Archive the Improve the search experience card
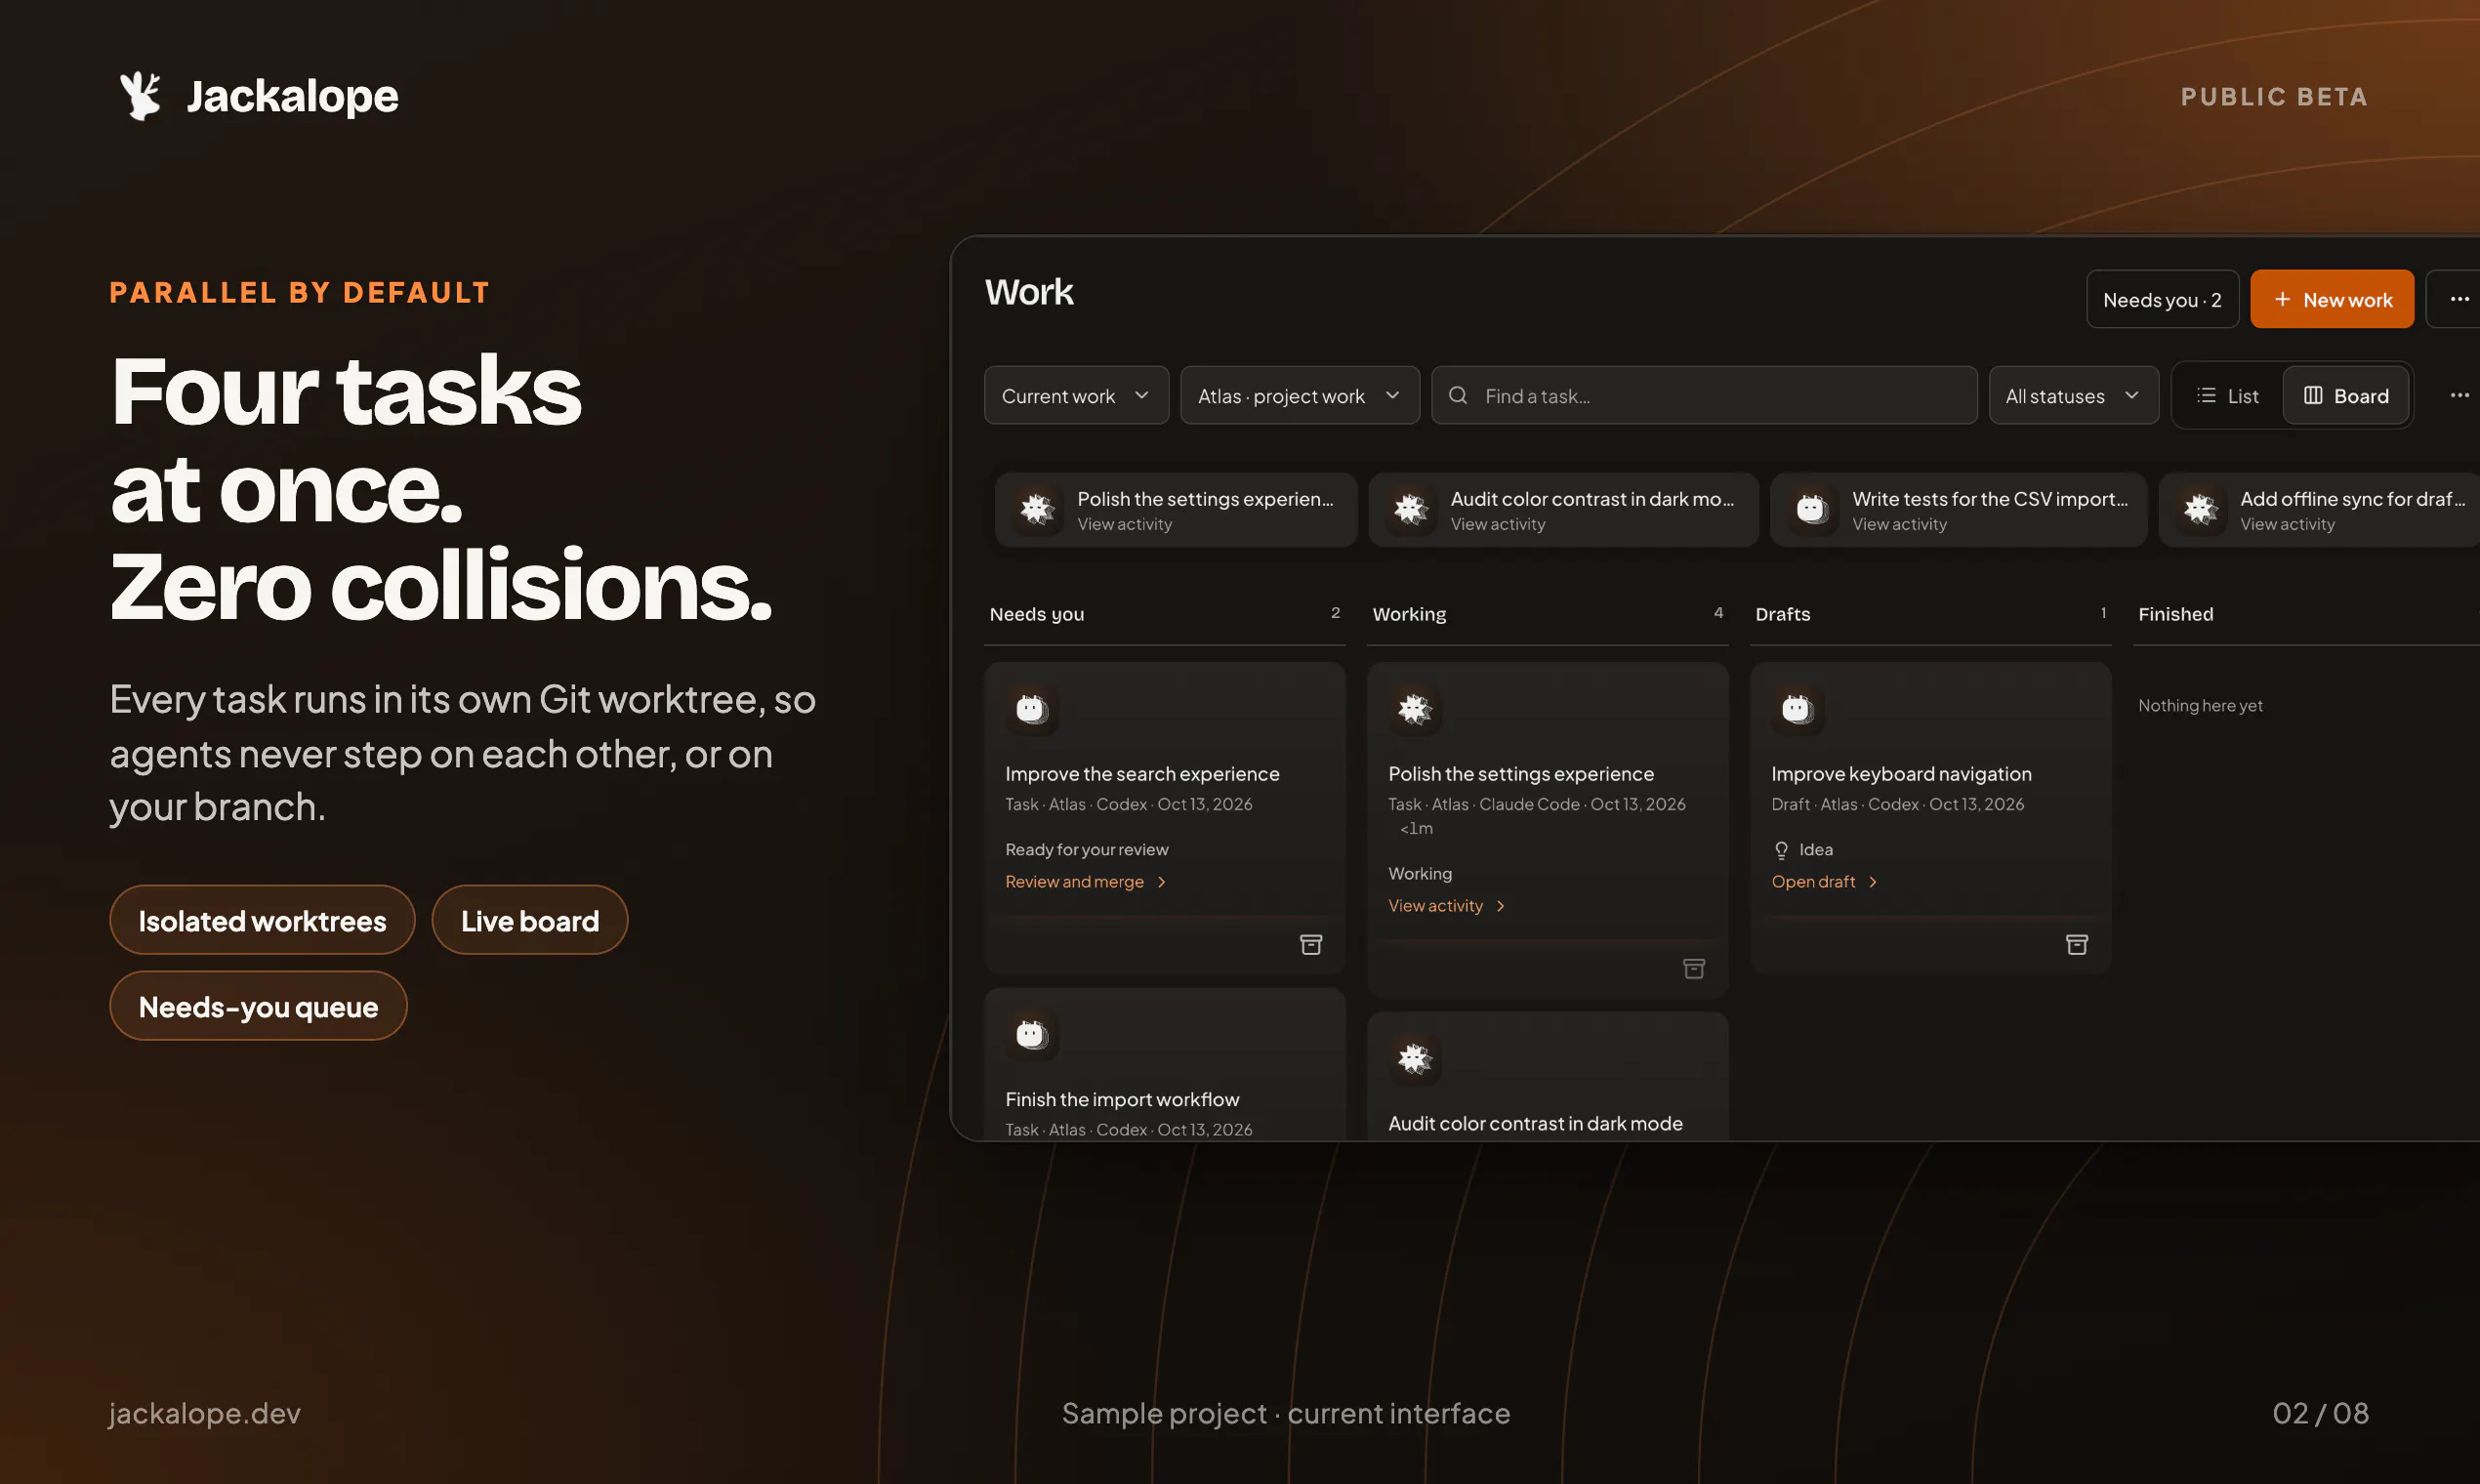 pos(1311,944)
